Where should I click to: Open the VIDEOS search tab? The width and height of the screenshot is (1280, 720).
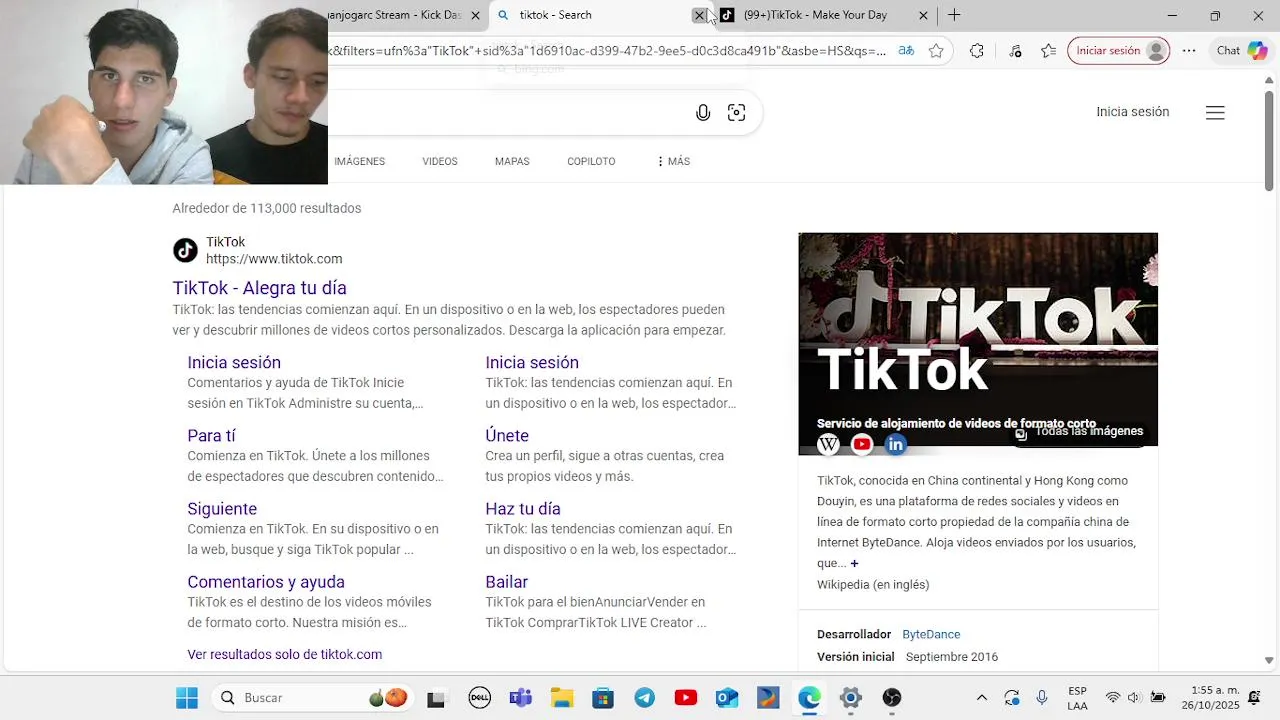click(440, 161)
